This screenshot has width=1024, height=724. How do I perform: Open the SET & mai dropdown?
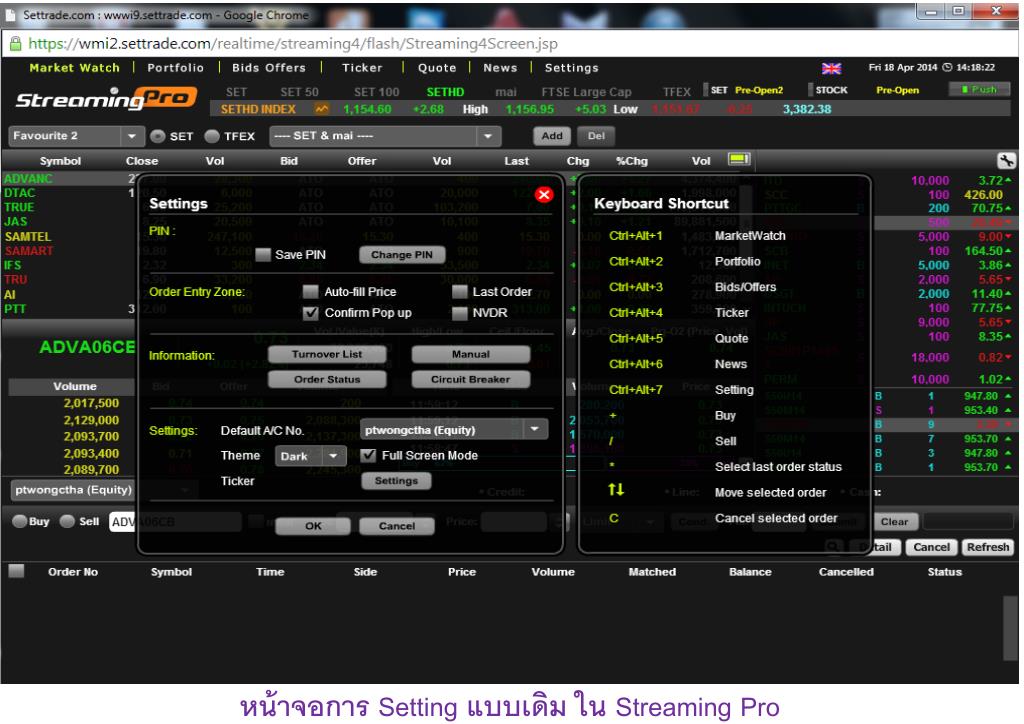coord(385,136)
